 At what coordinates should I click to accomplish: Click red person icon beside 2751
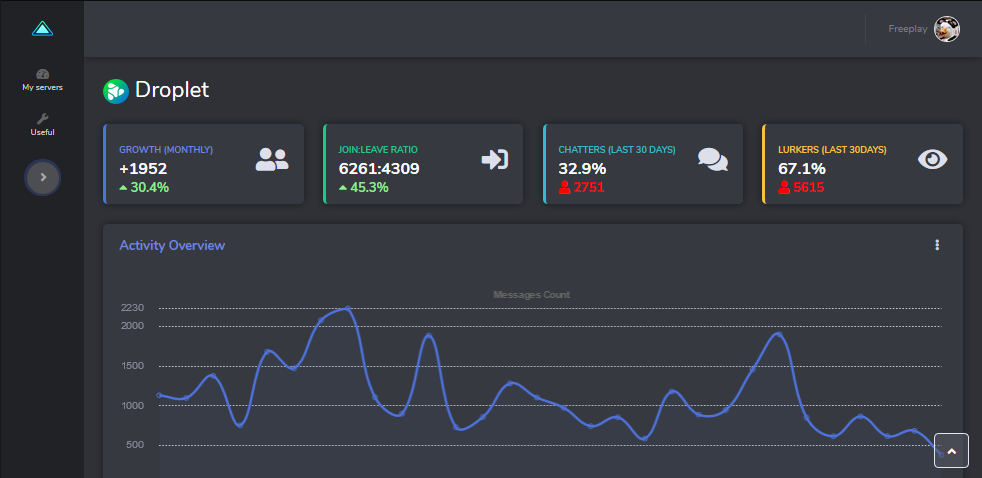(564, 187)
